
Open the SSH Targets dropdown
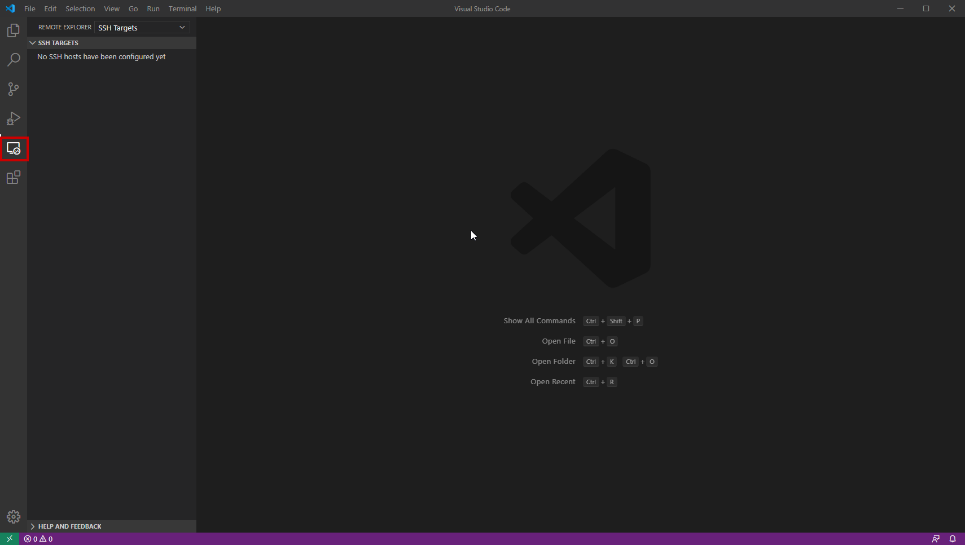click(x=141, y=28)
